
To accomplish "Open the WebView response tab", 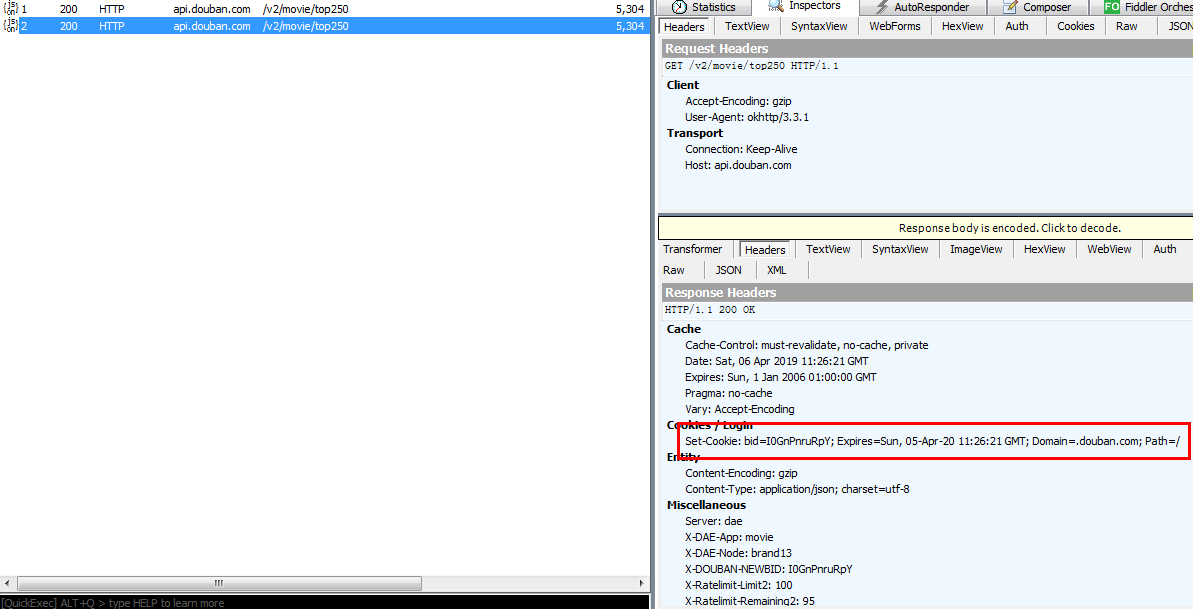I will click(x=1109, y=249).
